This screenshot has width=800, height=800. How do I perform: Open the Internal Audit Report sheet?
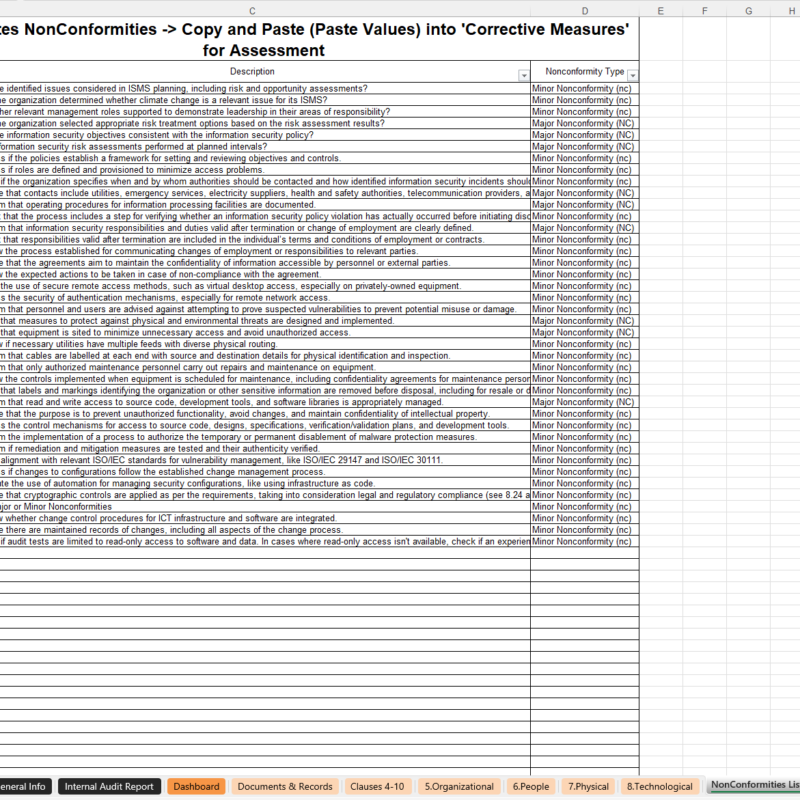pos(109,787)
